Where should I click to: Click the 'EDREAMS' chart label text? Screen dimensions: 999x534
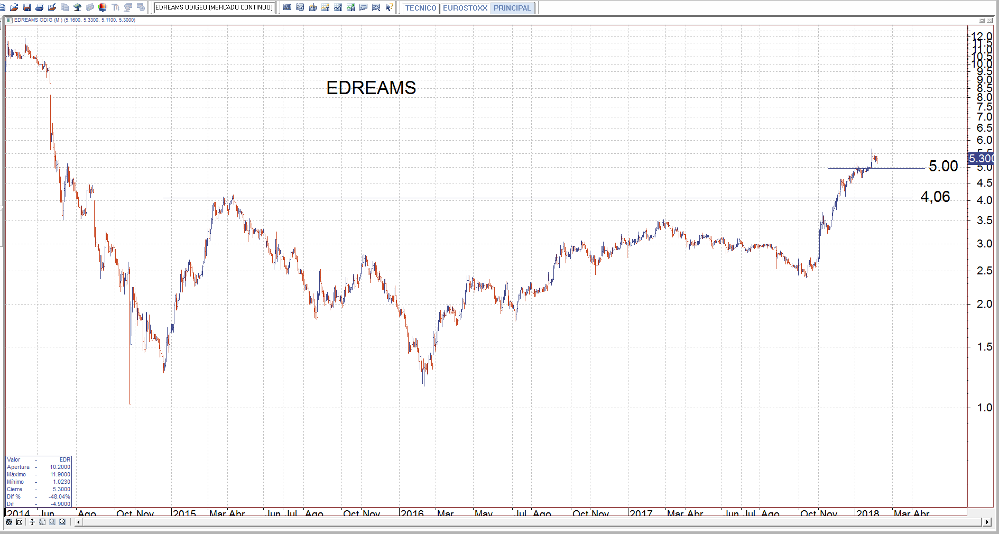(x=371, y=88)
